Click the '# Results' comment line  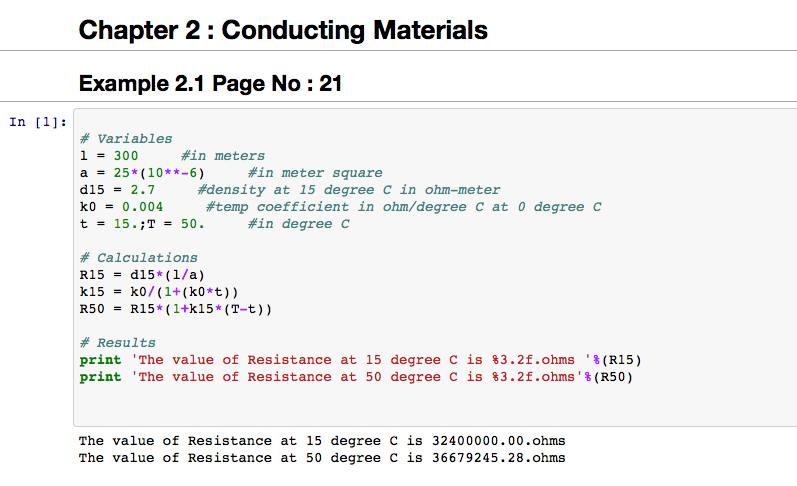[117, 343]
